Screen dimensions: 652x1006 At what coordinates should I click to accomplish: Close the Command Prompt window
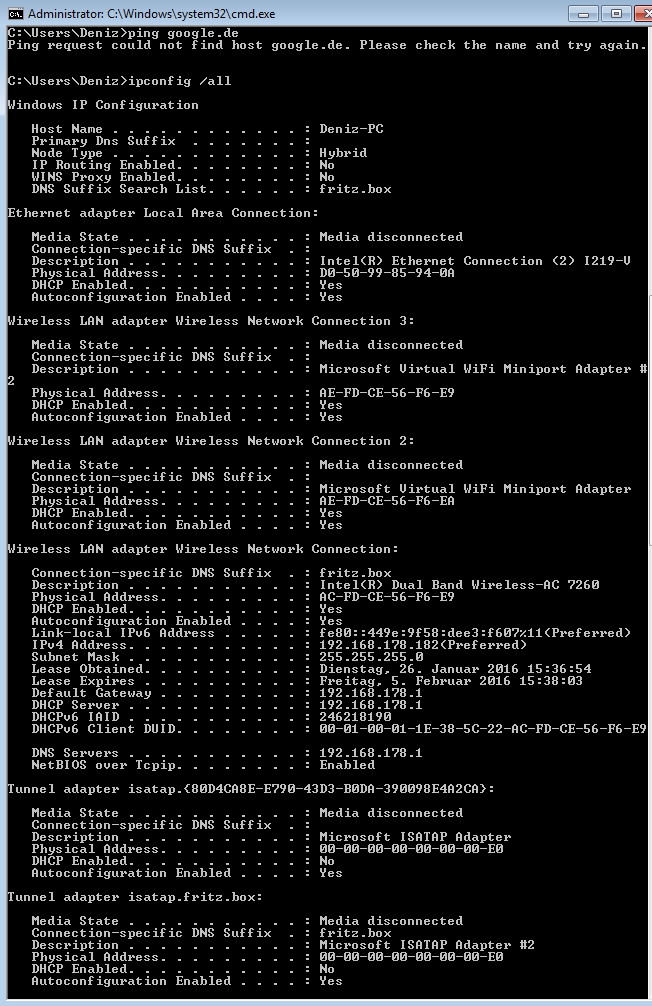pos(643,13)
